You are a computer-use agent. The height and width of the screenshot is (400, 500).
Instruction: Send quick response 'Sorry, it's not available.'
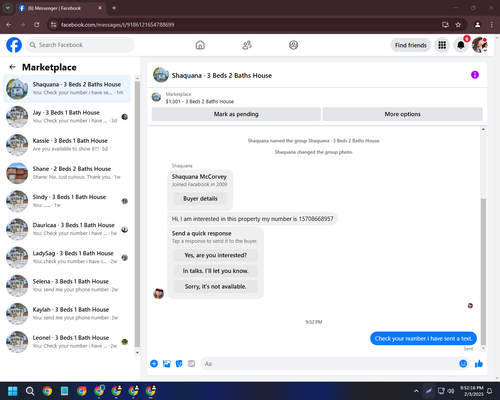pyautogui.click(x=215, y=287)
